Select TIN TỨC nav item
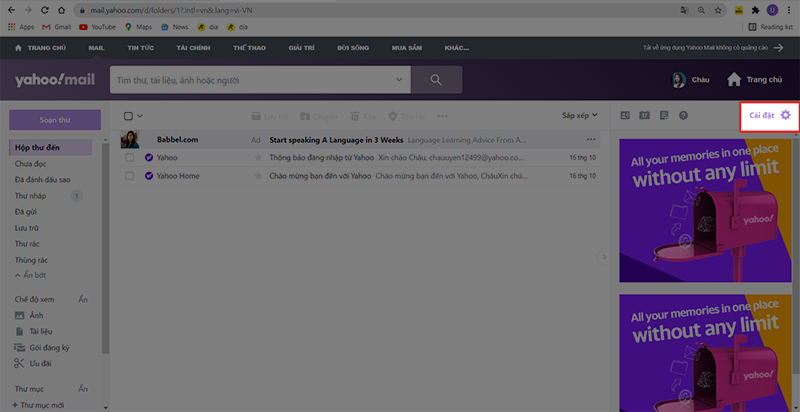The image size is (800, 412). 140,48
